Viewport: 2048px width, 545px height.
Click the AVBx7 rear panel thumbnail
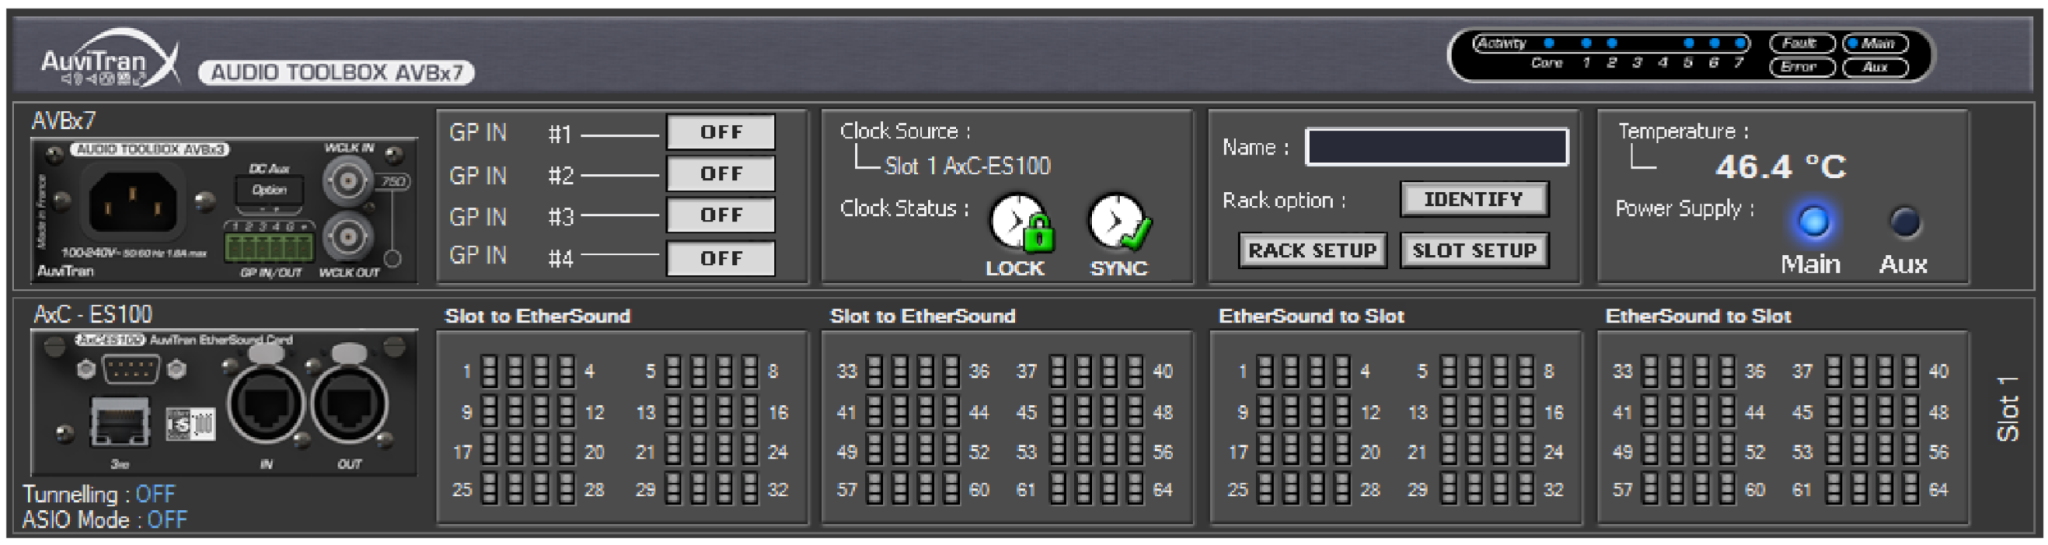tap(224, 211)
